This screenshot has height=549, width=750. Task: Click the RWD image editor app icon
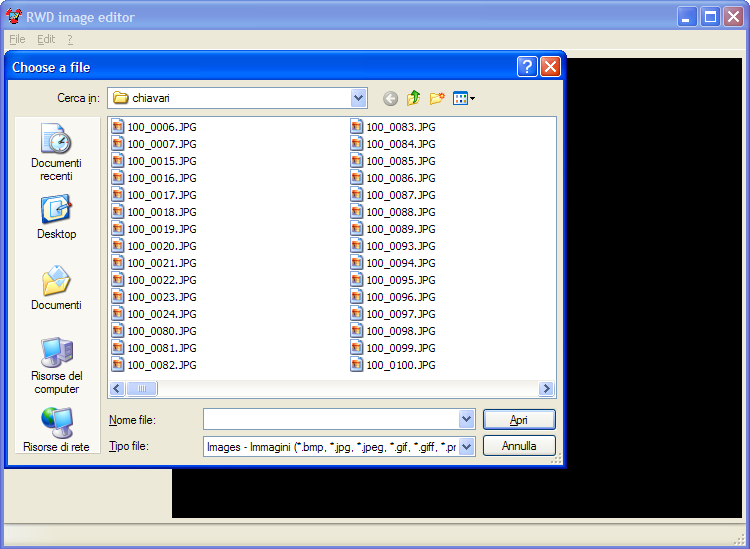(13, 16)
